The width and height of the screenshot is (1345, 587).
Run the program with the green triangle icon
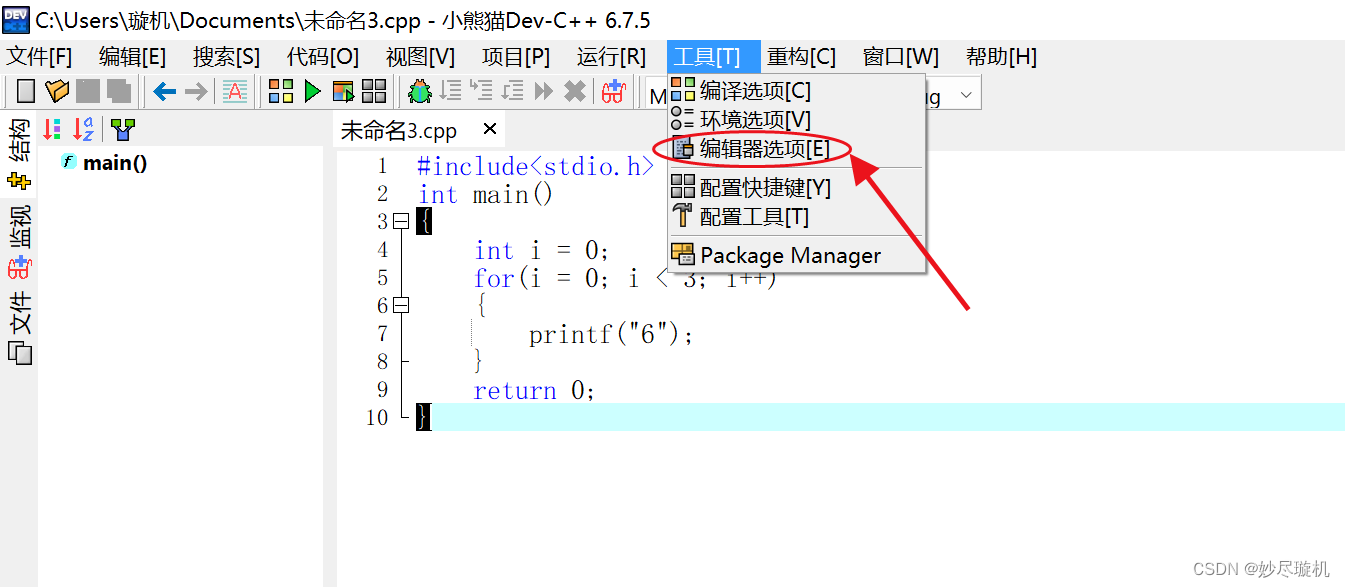coord(312,91)
